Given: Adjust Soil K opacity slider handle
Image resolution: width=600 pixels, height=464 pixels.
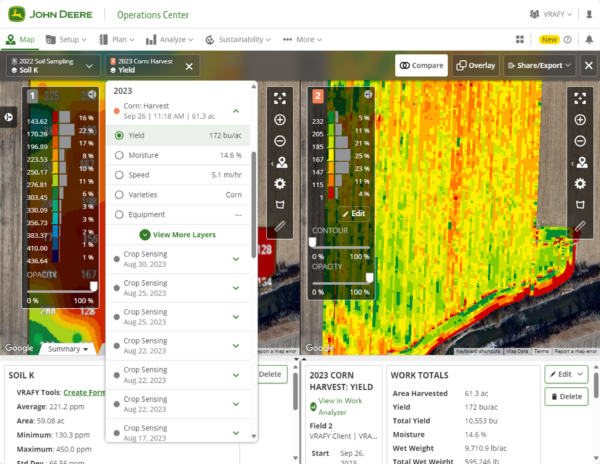Looking at the screenshot, I should coord(93,286).
